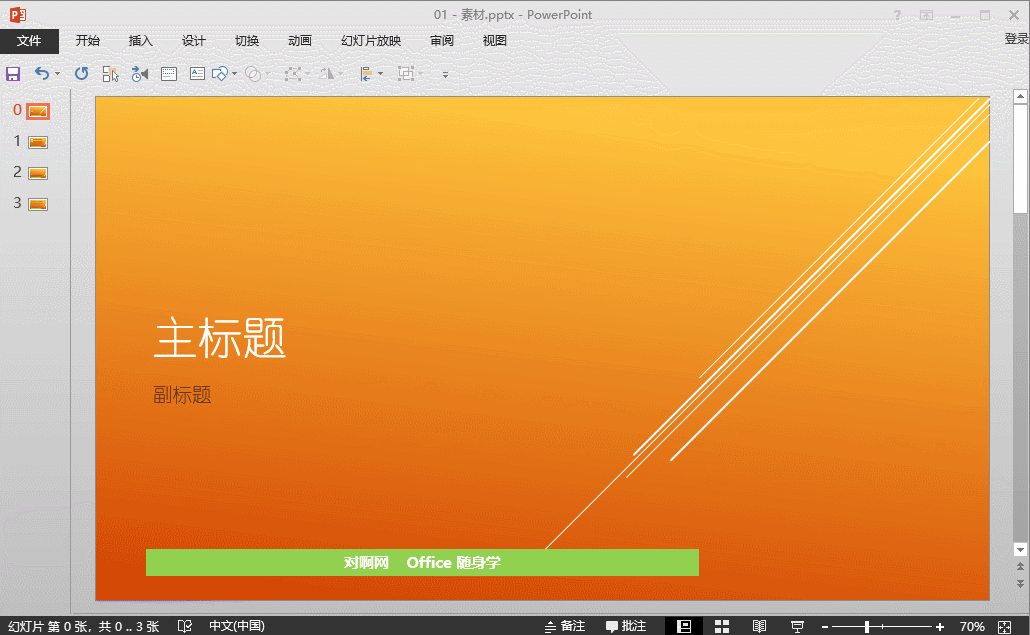This screenshot has height=635, width=1030.
Task: Switch to the 视图 ribbon tab
Action: tap(495, 41)
